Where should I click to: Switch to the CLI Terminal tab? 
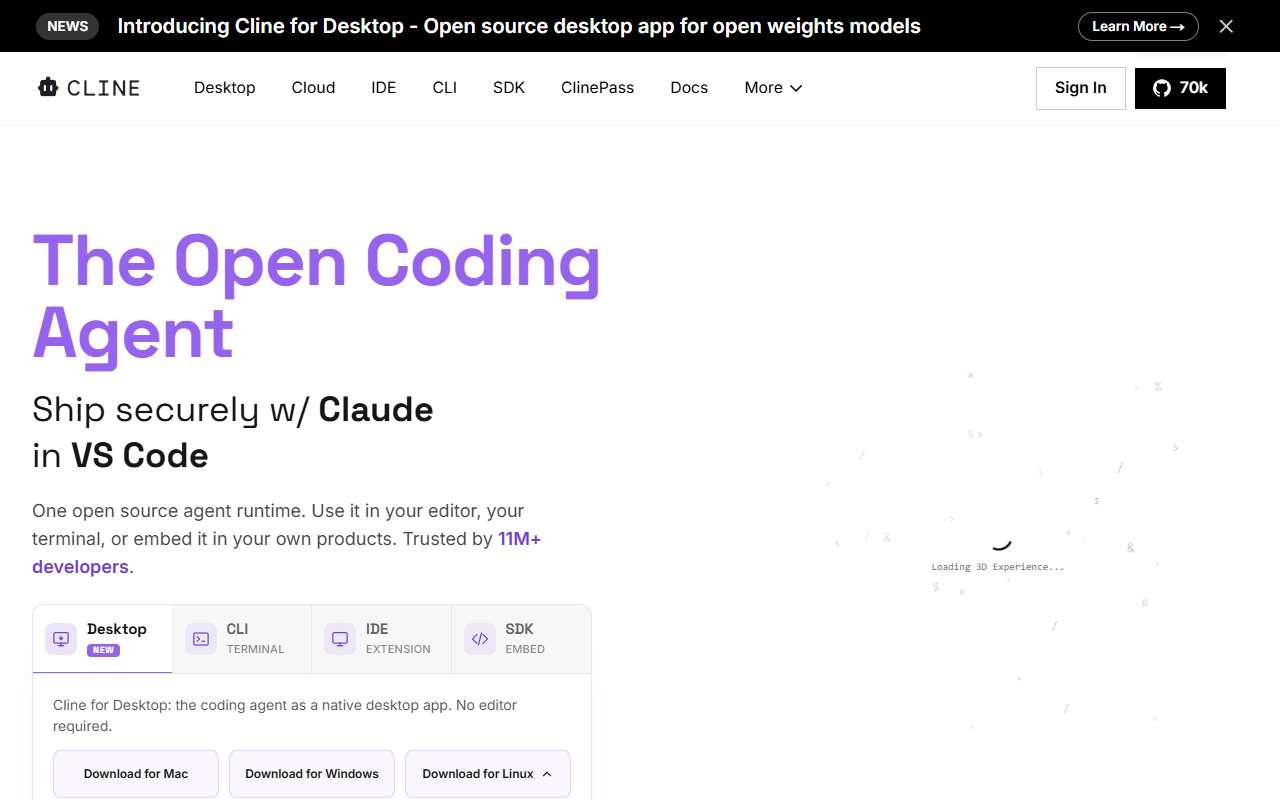[242, 639]
